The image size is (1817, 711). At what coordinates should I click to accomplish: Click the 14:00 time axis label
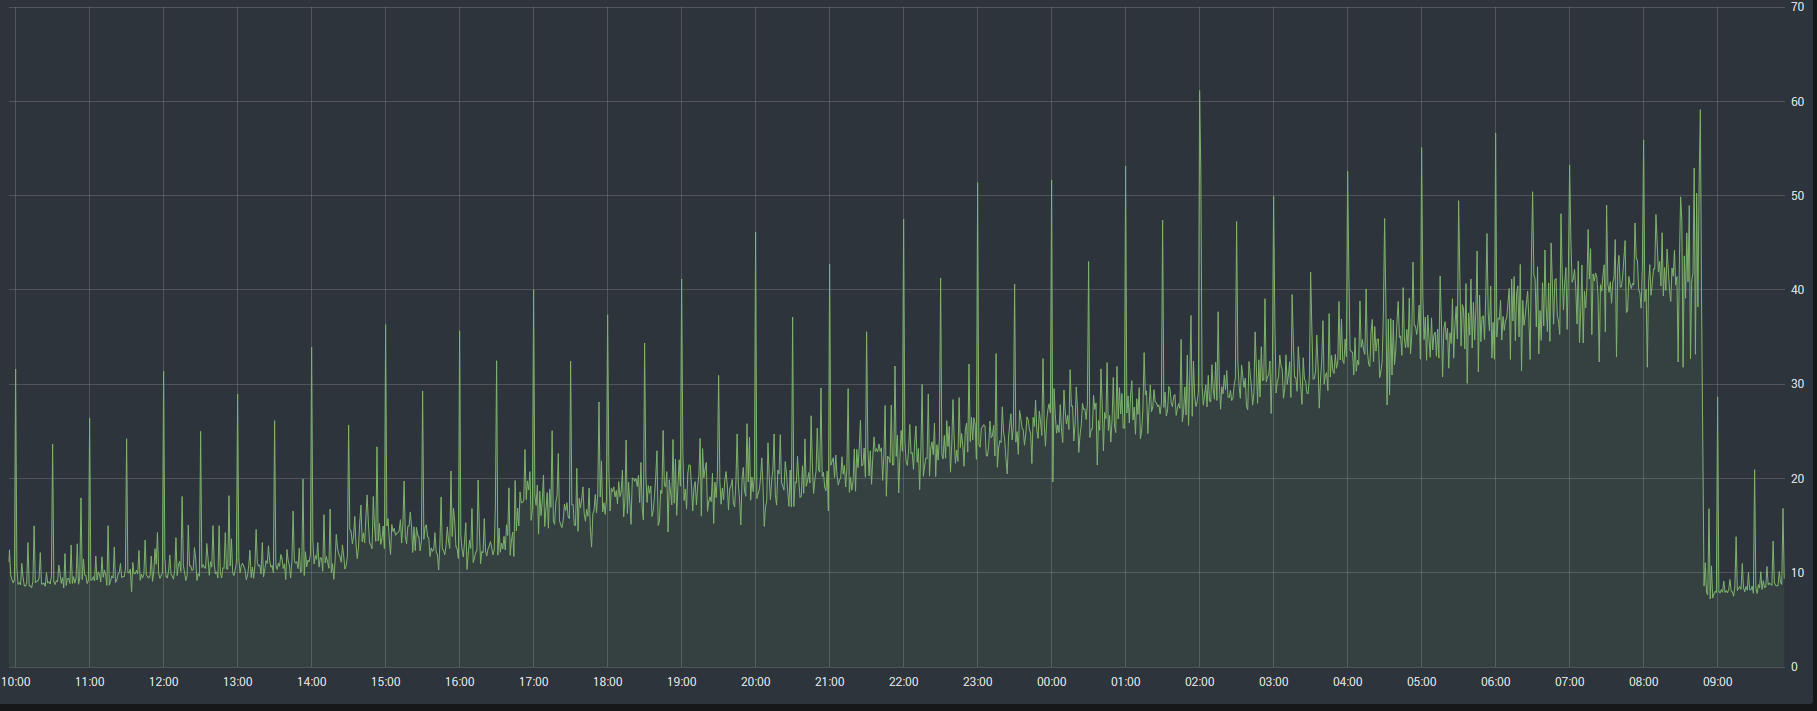click(x=312, y=682)
